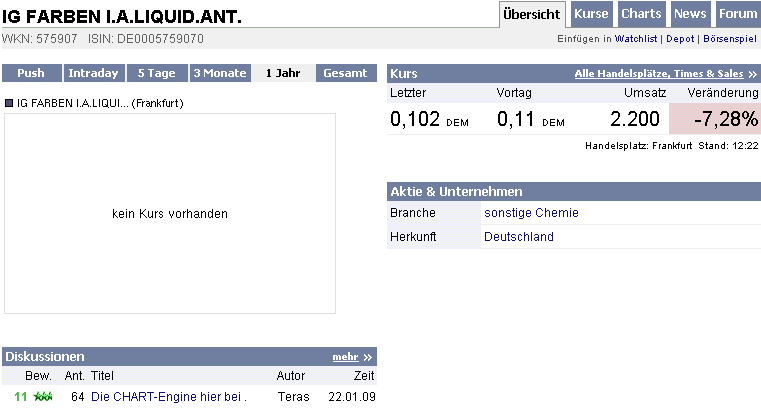This screenshot has height=408, width=761.
Task: Switch to the Kurse tab
Action: (x=592, y=14)
